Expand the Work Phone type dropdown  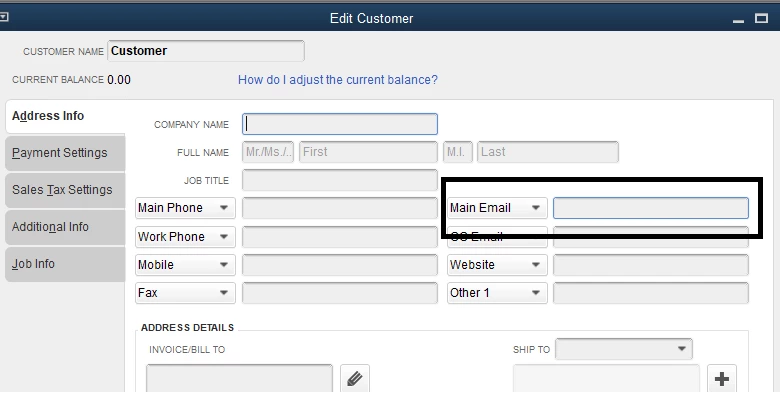coord(185,237)
